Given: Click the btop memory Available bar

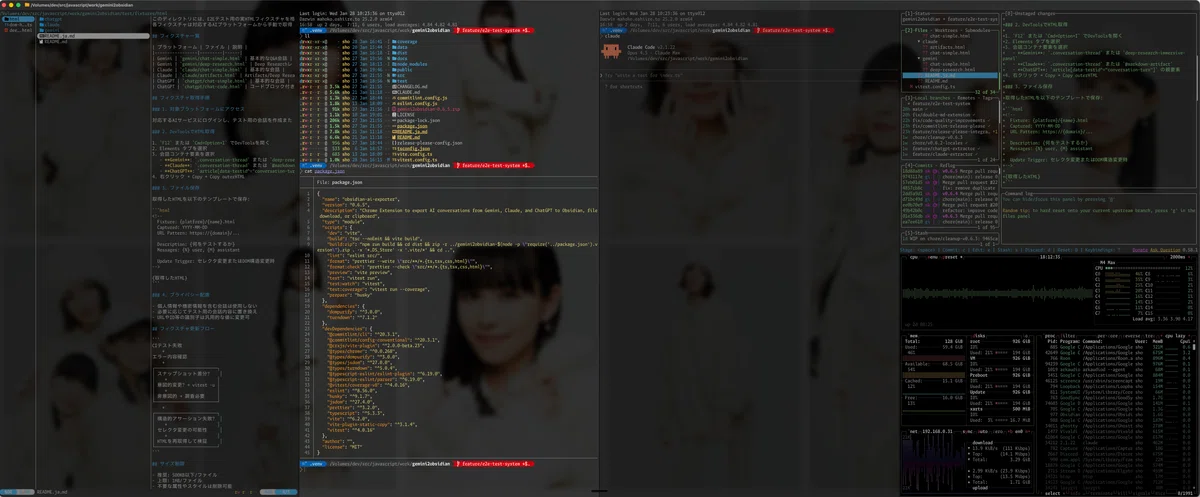Looking at the screenshot, I should click(x=934, y=375).
